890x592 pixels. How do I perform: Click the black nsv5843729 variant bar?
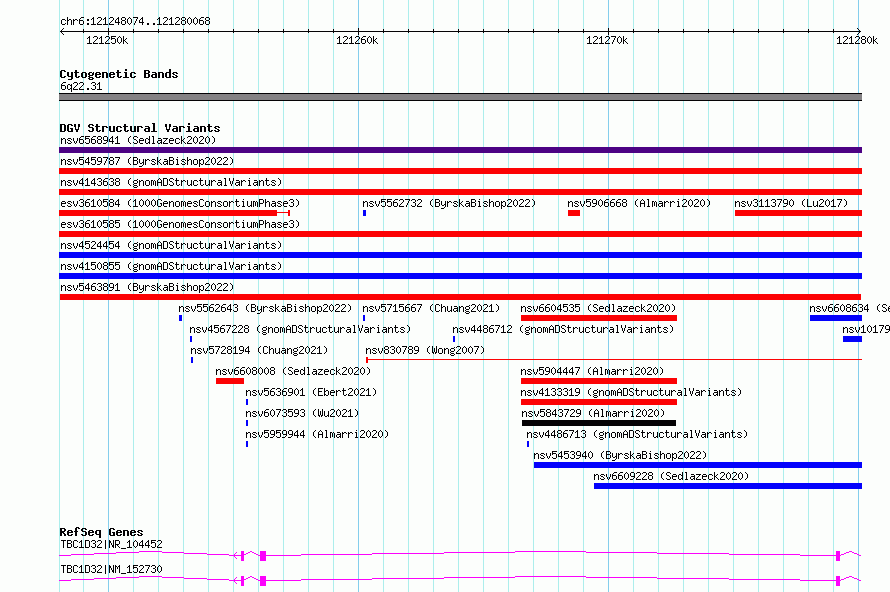click(599, 423)
